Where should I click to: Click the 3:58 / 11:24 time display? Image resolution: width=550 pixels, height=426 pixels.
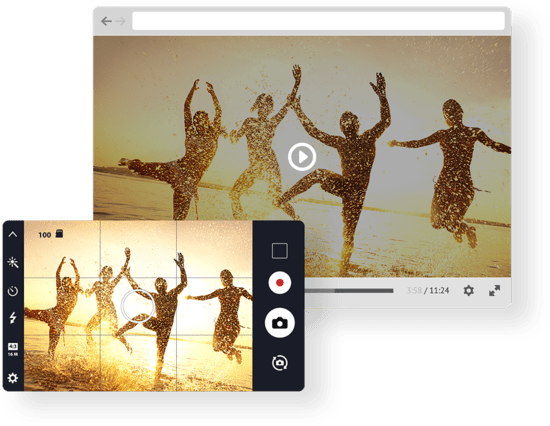428,291
